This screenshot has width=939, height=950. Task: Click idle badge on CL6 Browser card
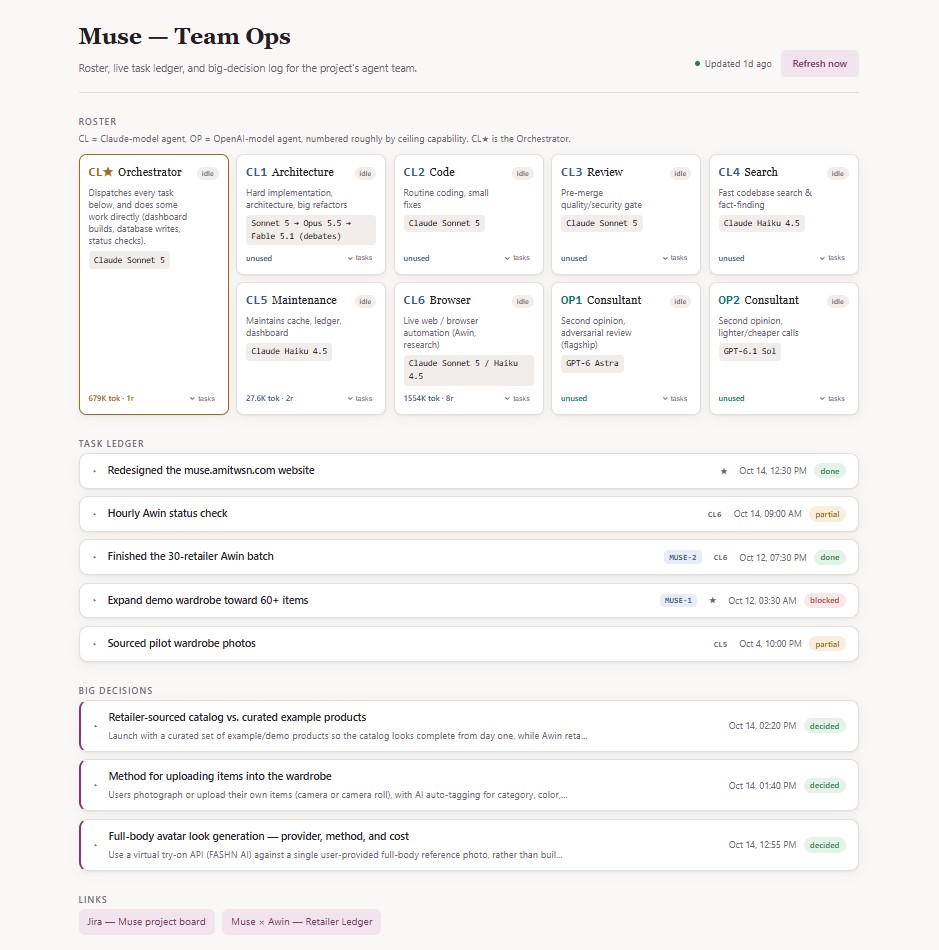point(523,301)
